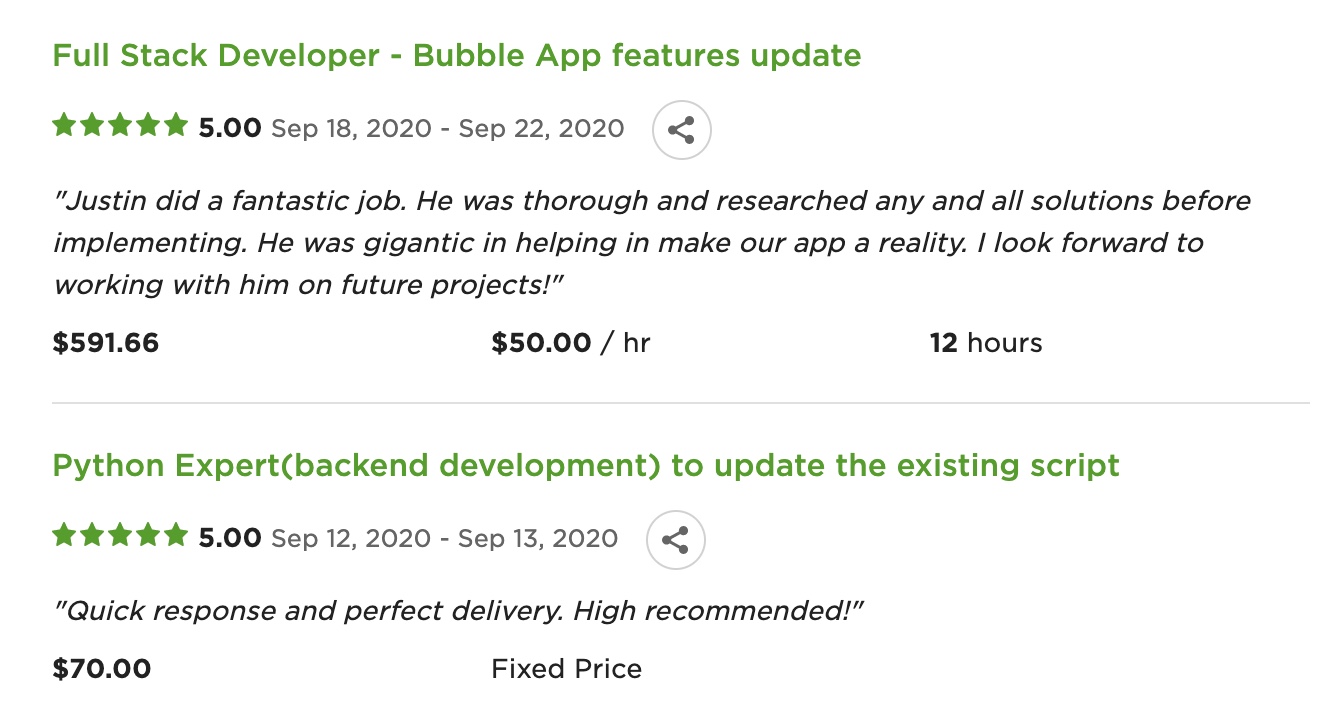Click first star of Bubble App review rating

[x=64, y=126]
